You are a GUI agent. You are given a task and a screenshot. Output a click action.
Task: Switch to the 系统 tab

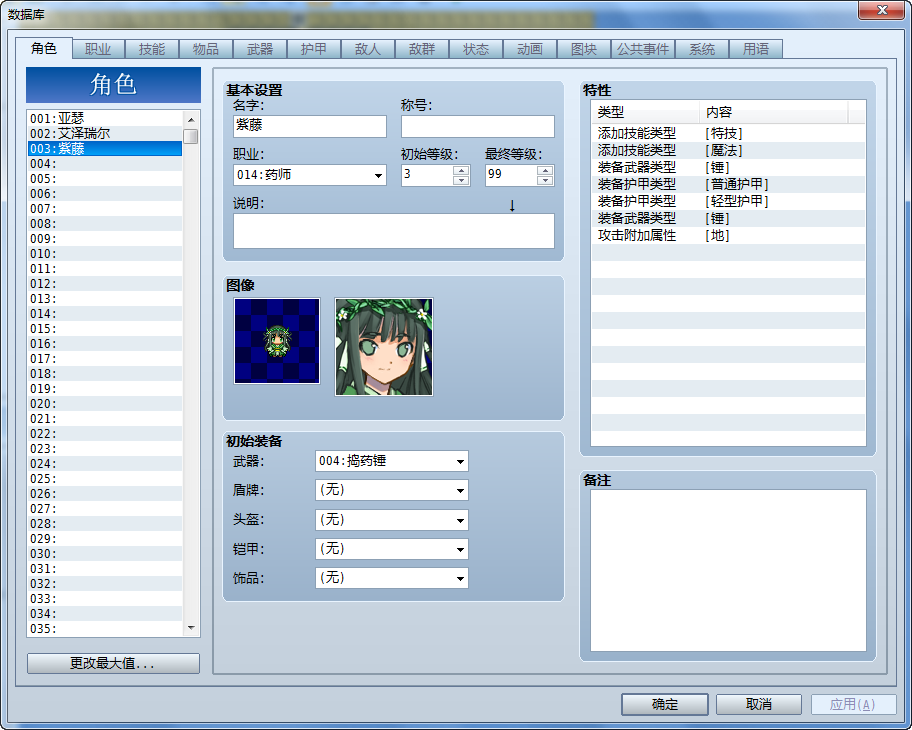coord(702,49)
